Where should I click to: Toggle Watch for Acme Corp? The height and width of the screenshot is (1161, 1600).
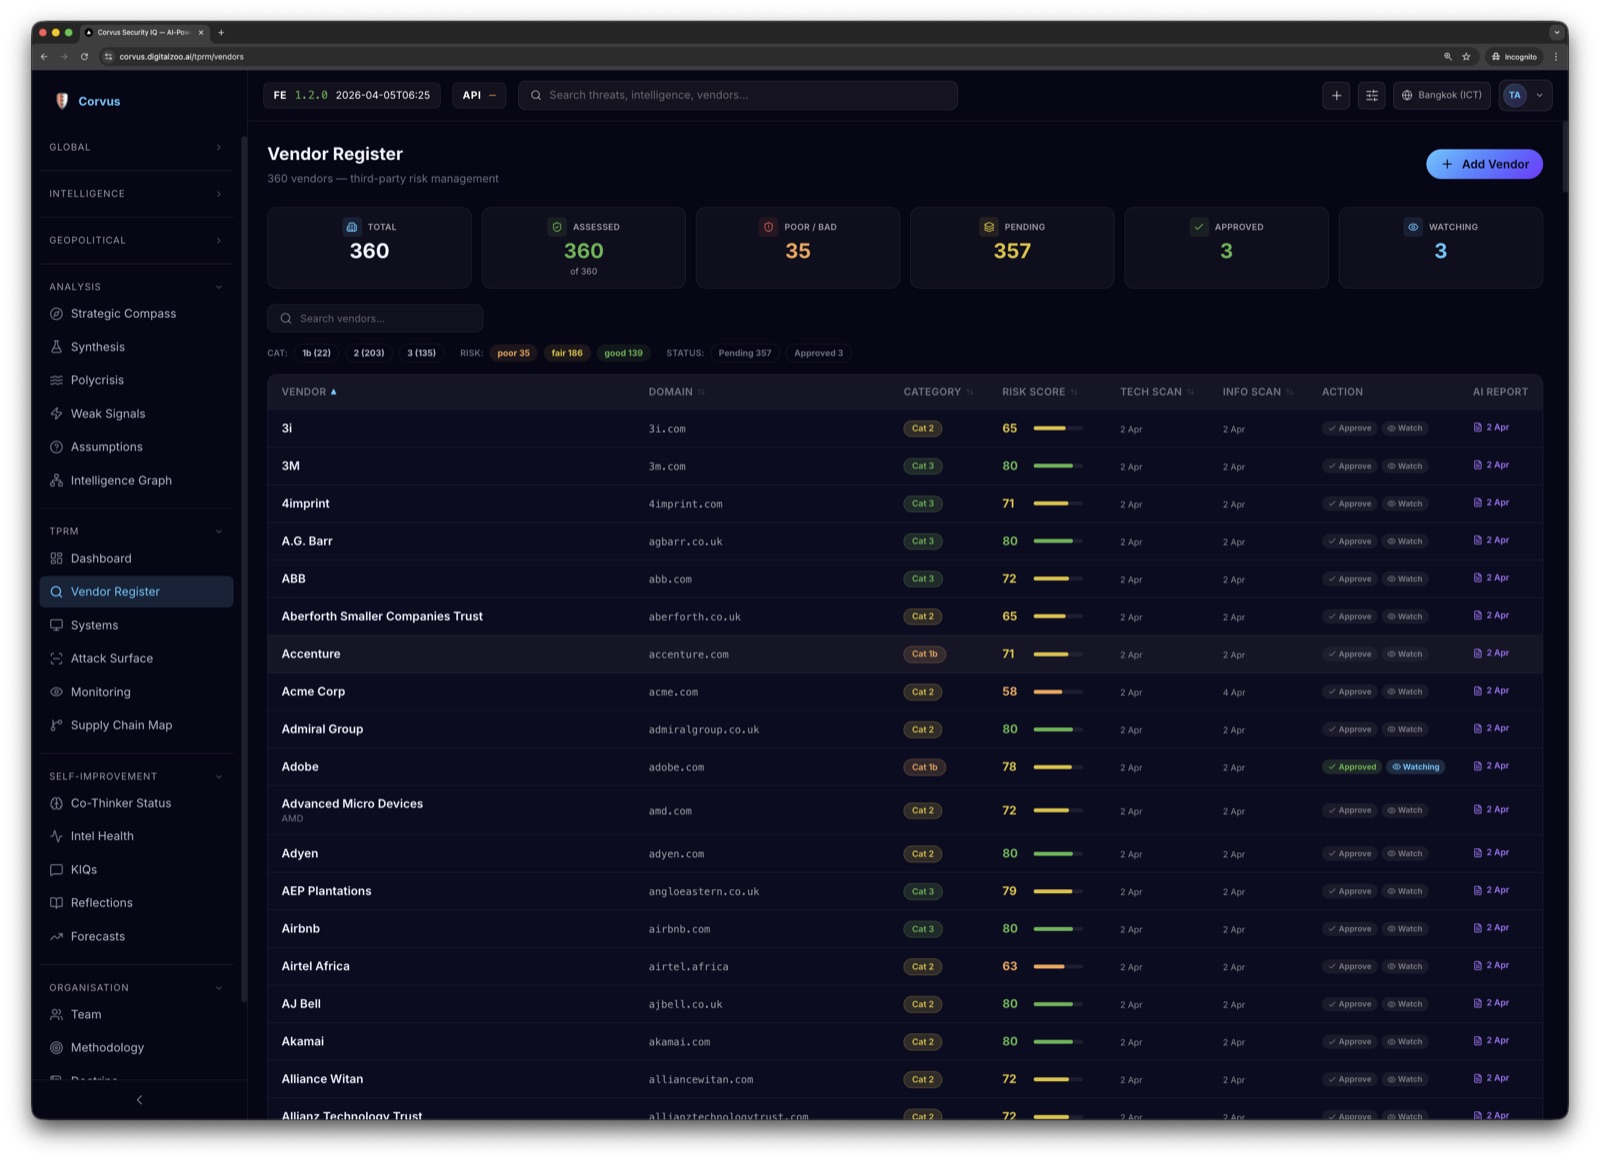click(1405, 692)
